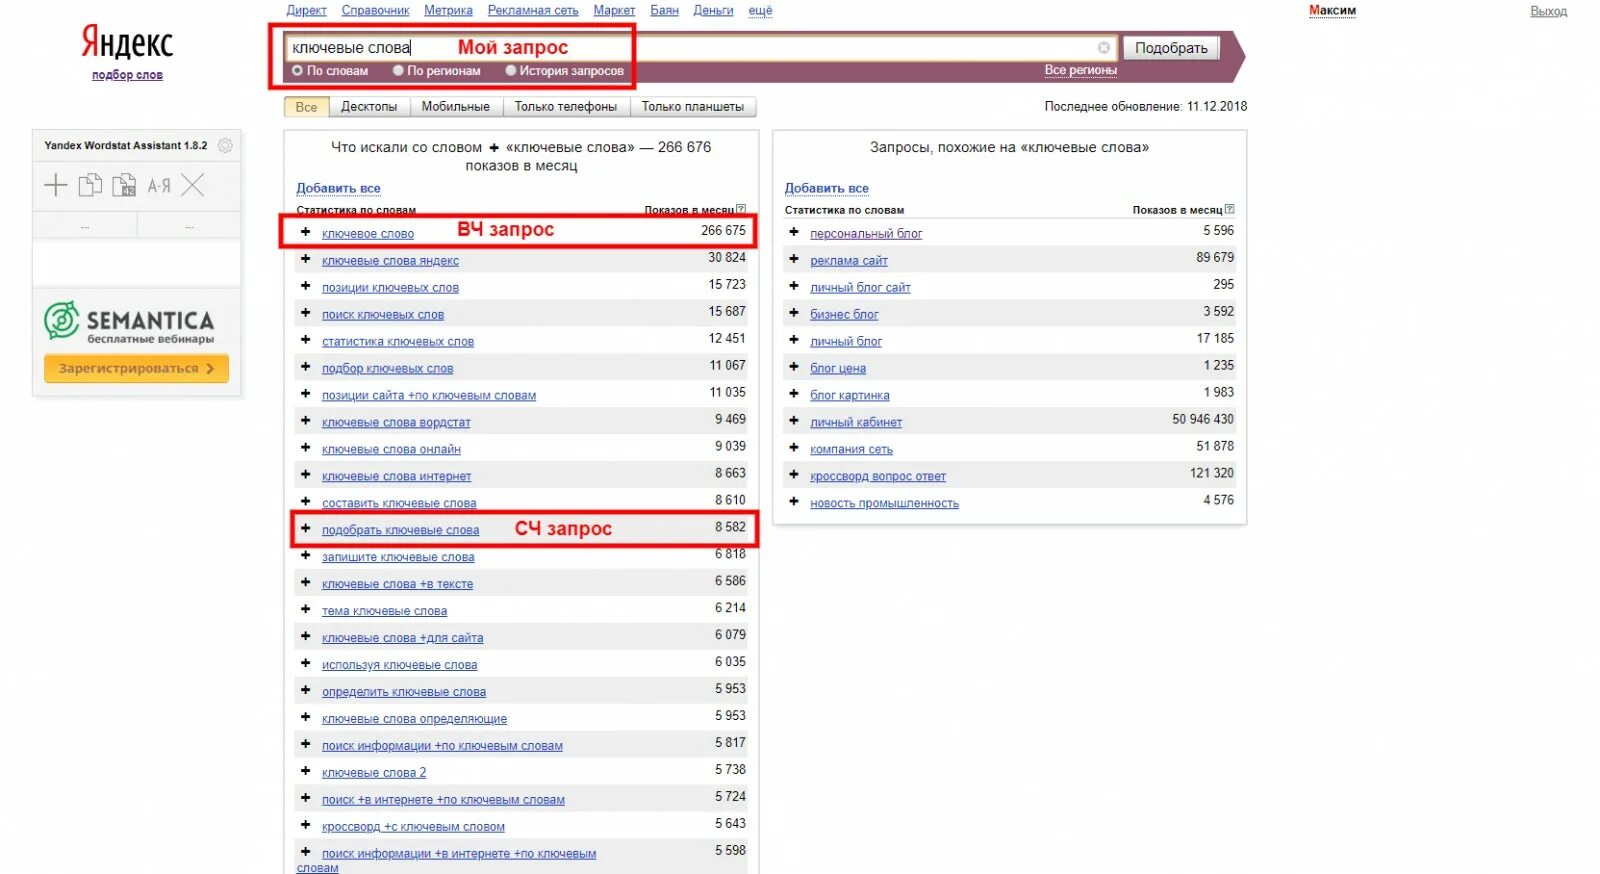Click the 'Подобрать' button
The image size is (1600, 874).
pyautogui.click(x=1171, y=48)
